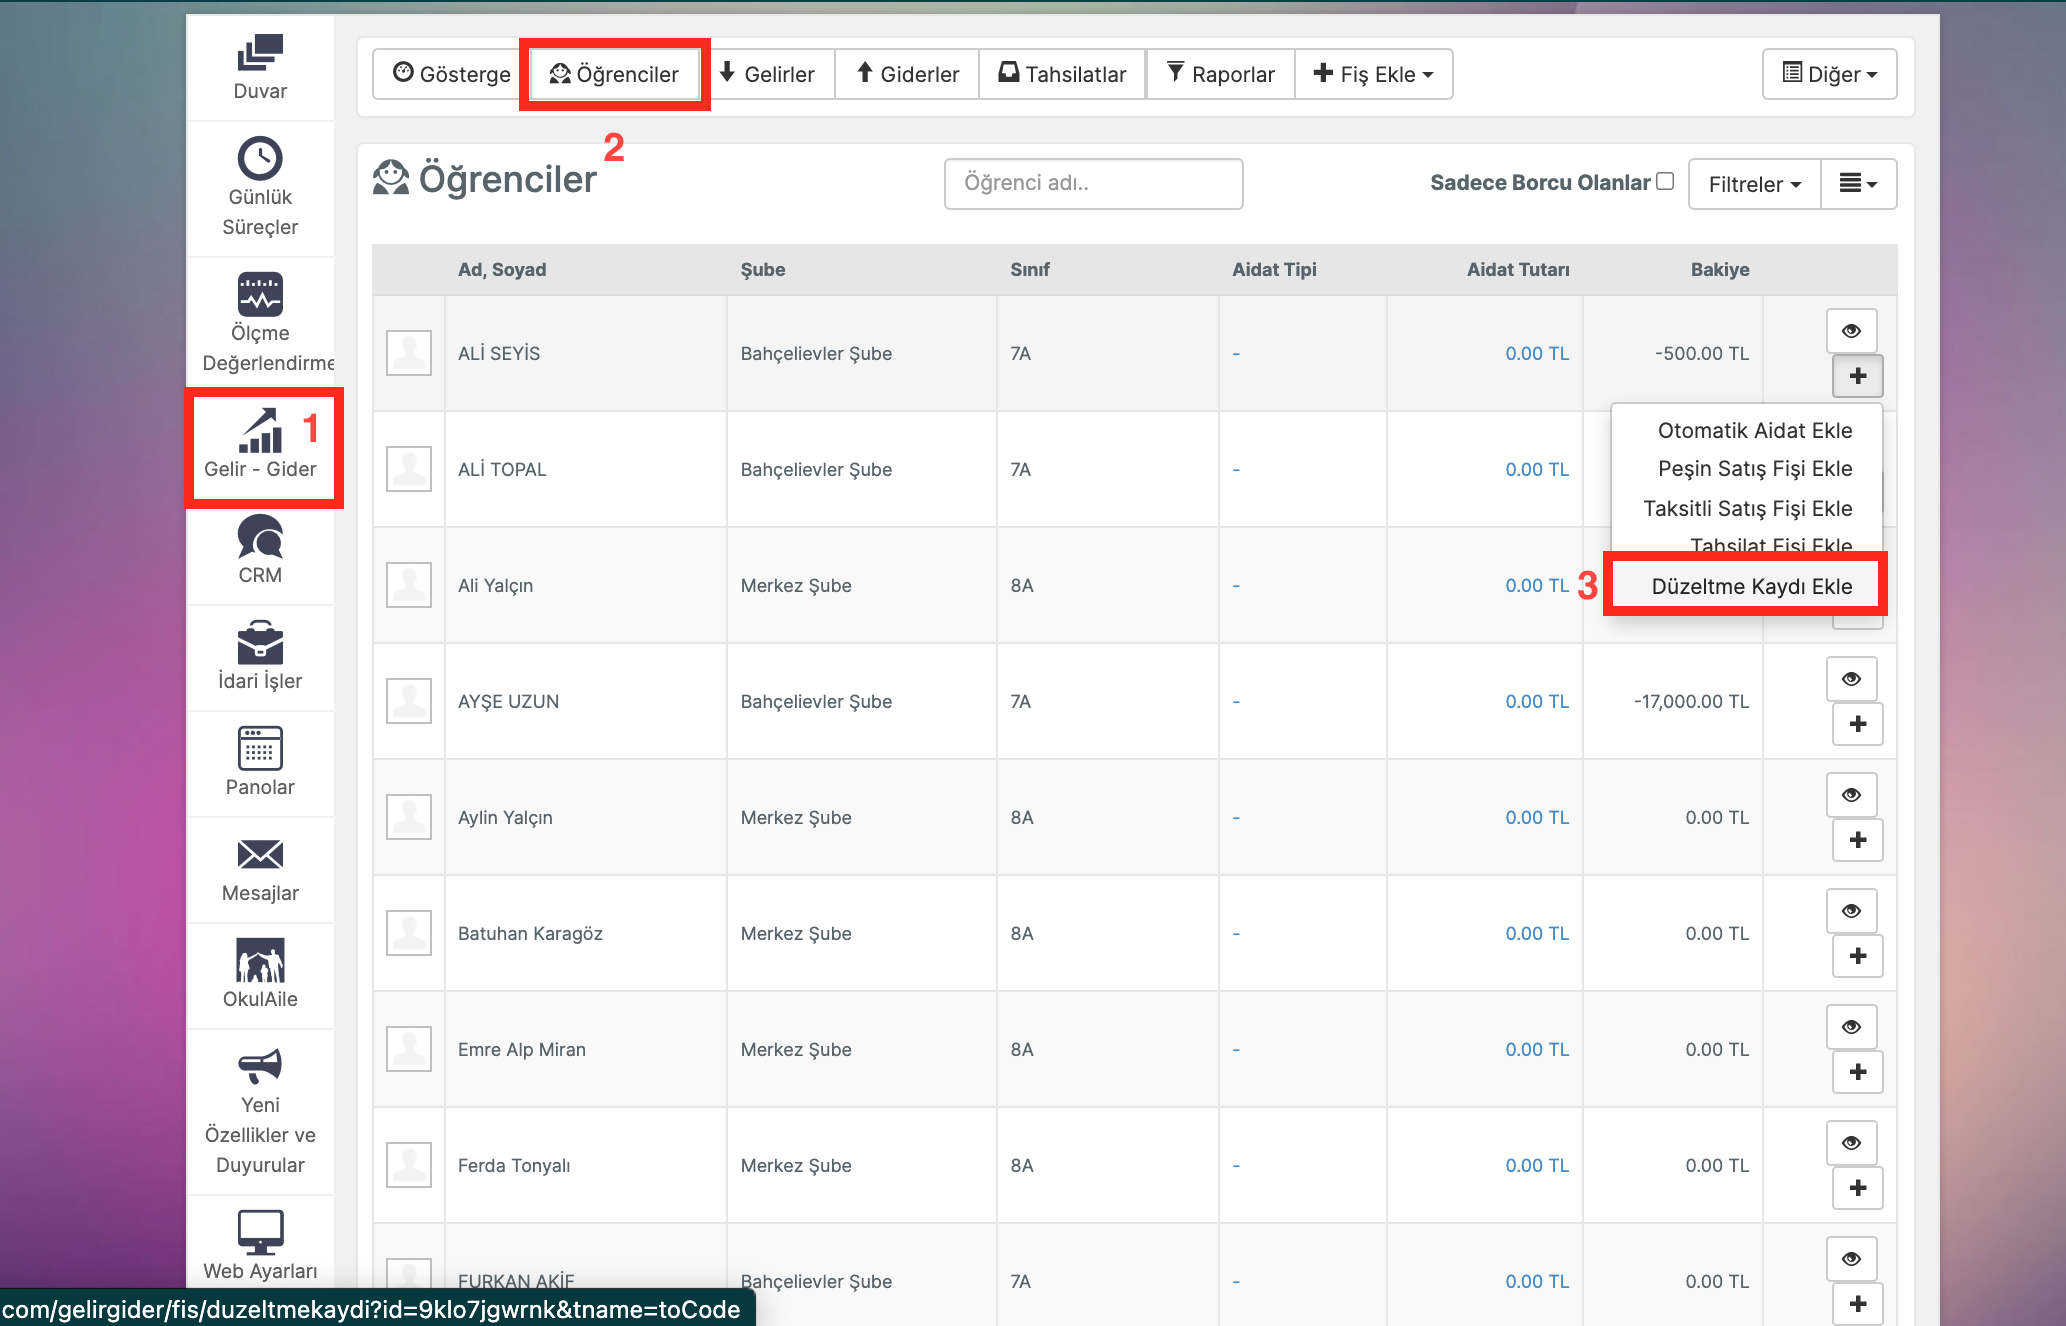Choose Taksitli Satış Fişi Ekle
Screen dimensions: 2066x1326
(x=1747, y=508)
